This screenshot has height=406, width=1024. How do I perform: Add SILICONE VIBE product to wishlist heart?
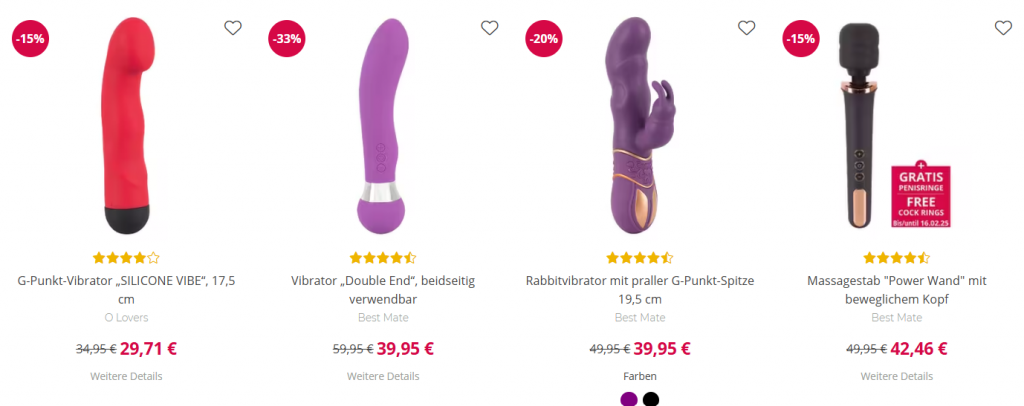click(233, 27)
